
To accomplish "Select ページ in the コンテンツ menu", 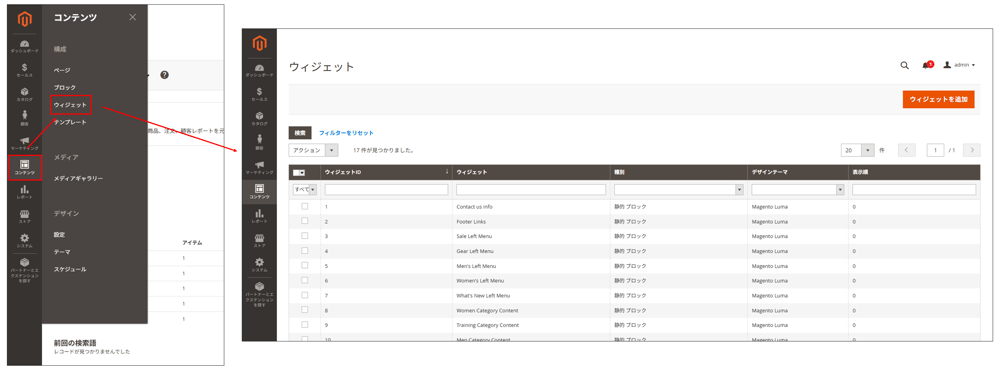I will click(62, 70).
